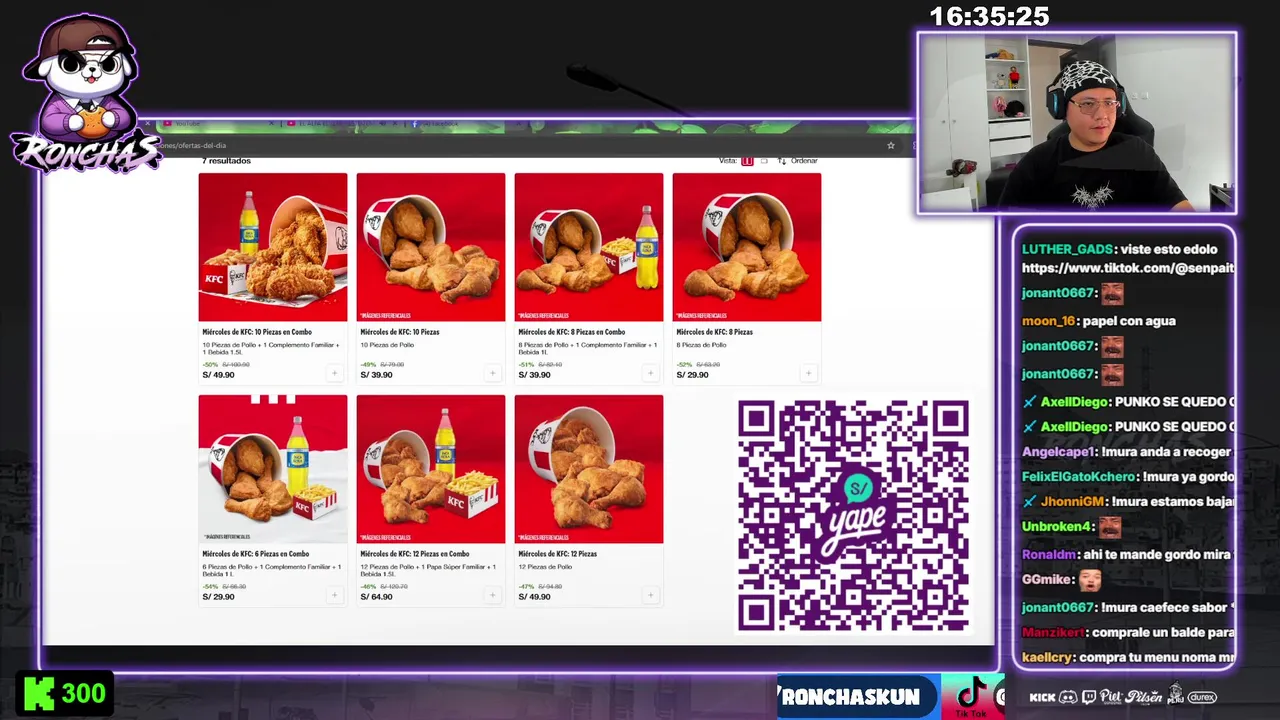Image resolution: width=1280 pixels, height=720 pixels.
Task: Click the Yape QR code
Action: coord(853,515)
